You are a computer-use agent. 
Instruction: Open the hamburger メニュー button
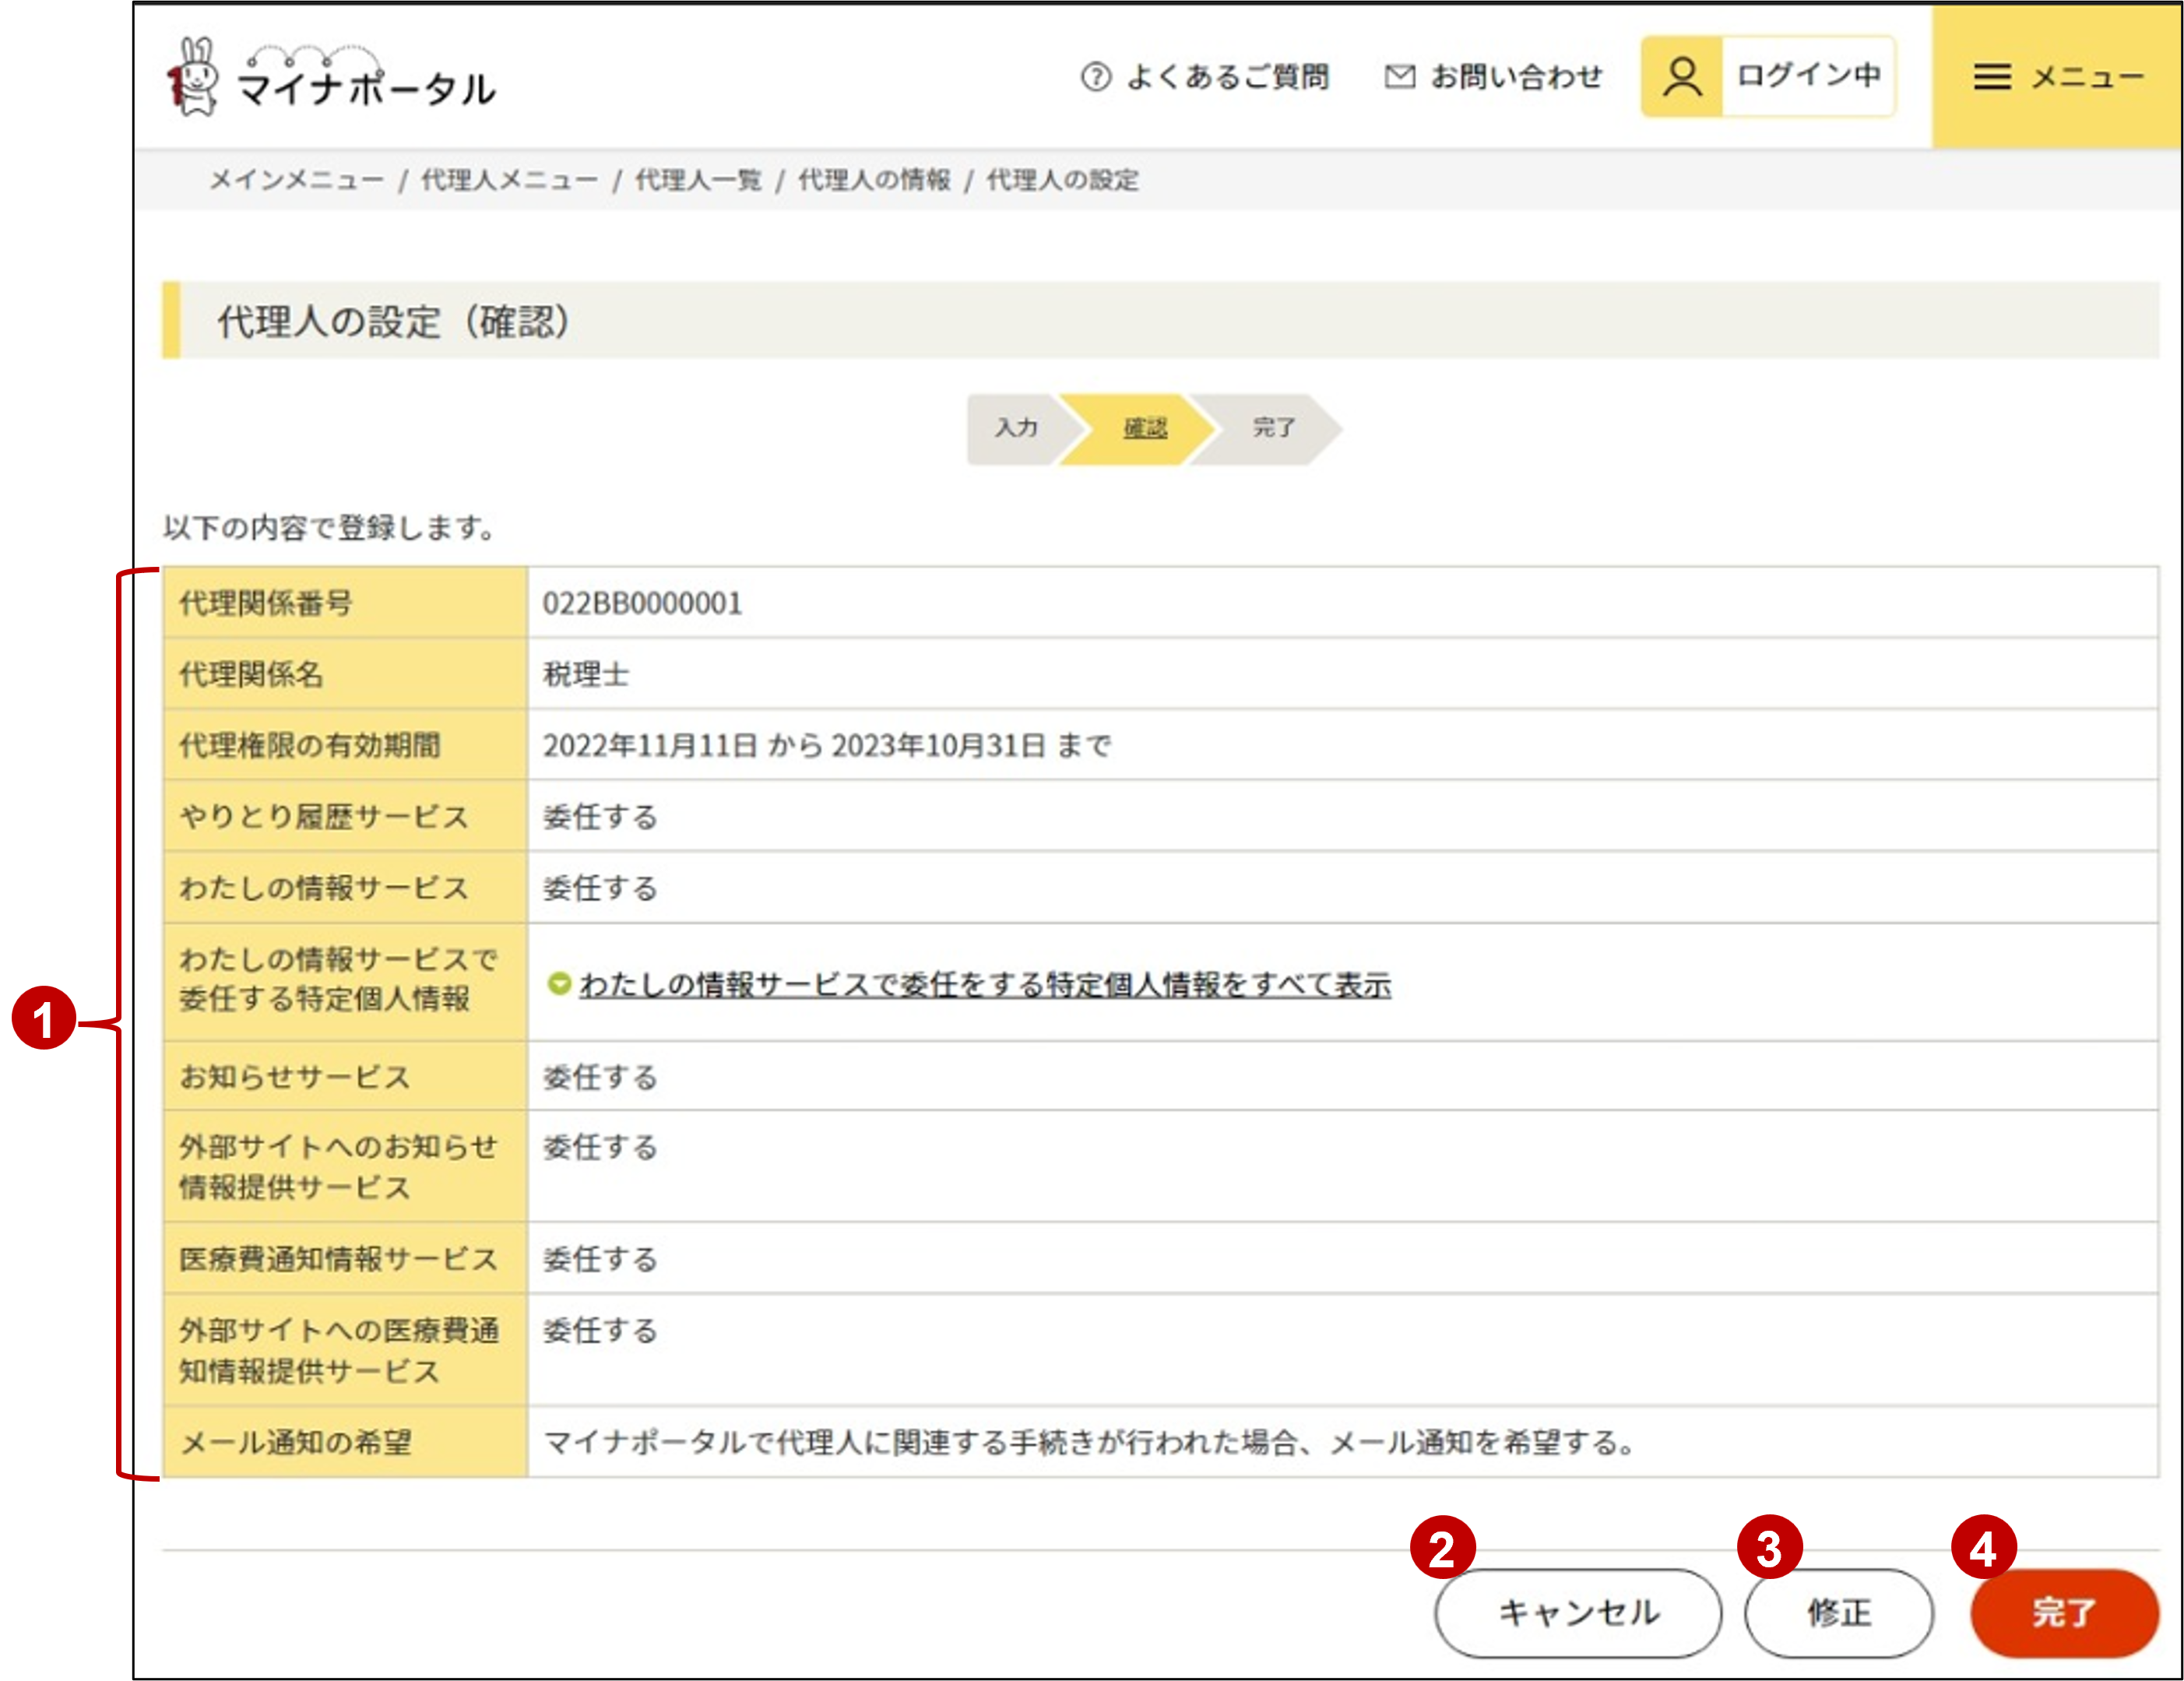pyautogui.click(x=2058, y=76)
